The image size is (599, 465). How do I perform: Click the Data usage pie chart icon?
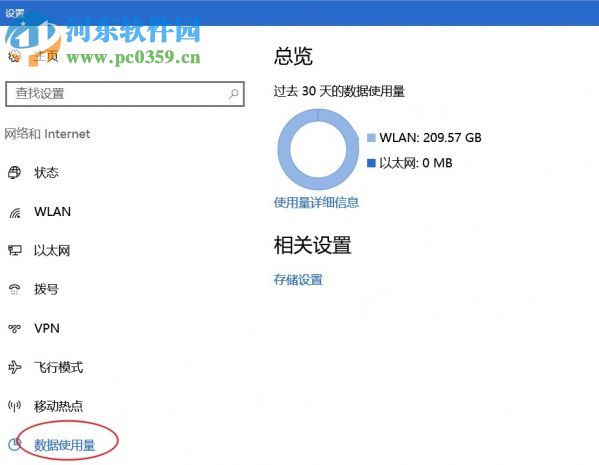coord(15,444)
